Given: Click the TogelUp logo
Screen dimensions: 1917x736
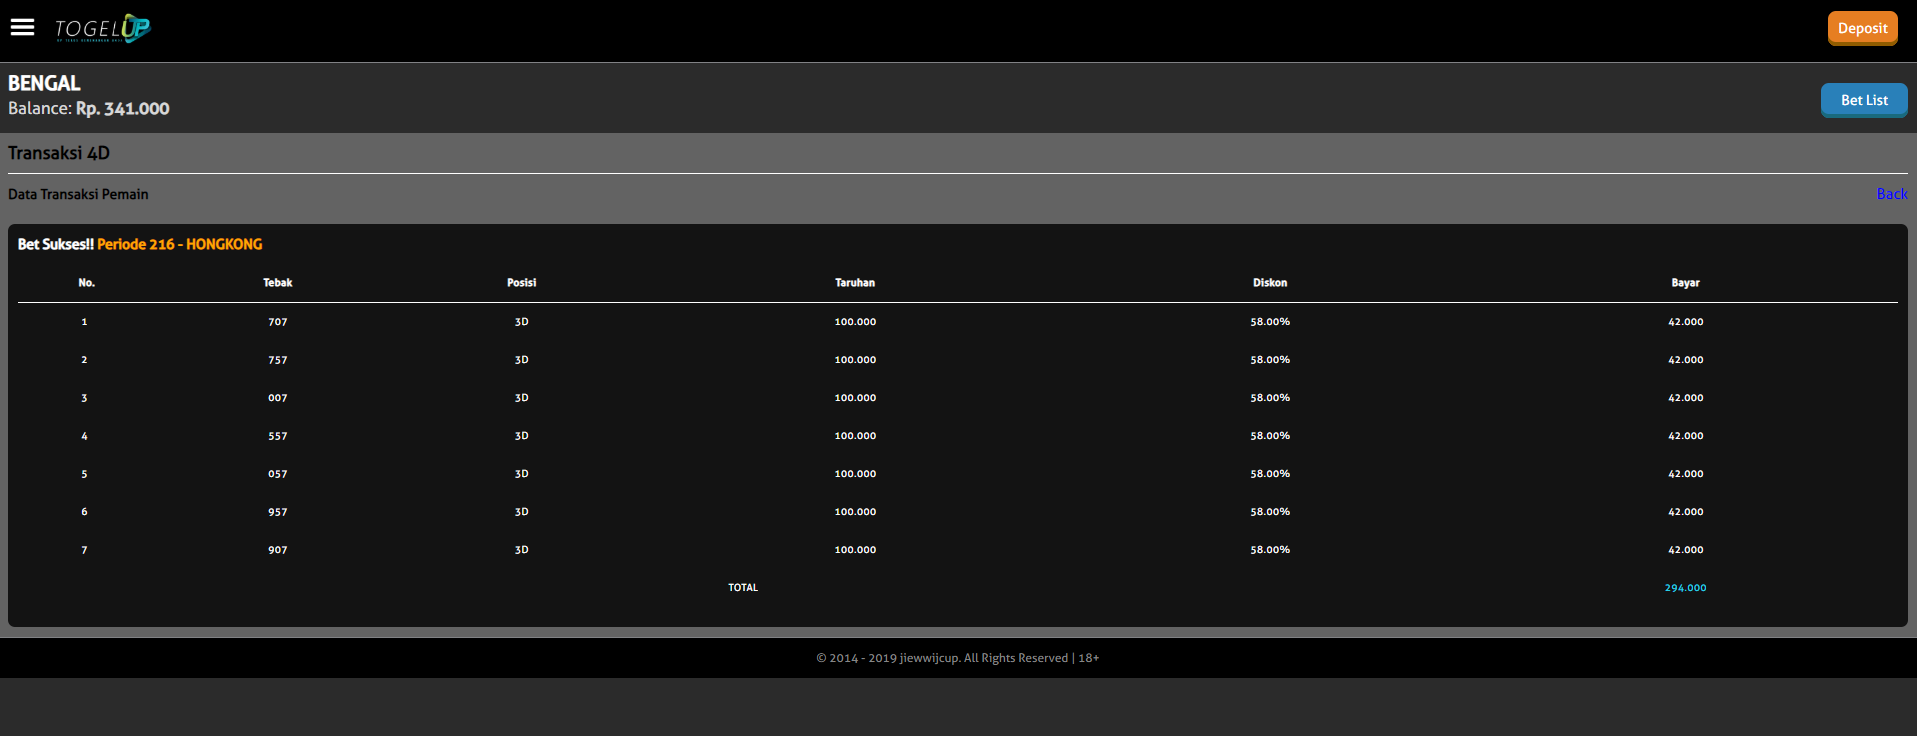Looking at the screenshot, I should (102, 29).
